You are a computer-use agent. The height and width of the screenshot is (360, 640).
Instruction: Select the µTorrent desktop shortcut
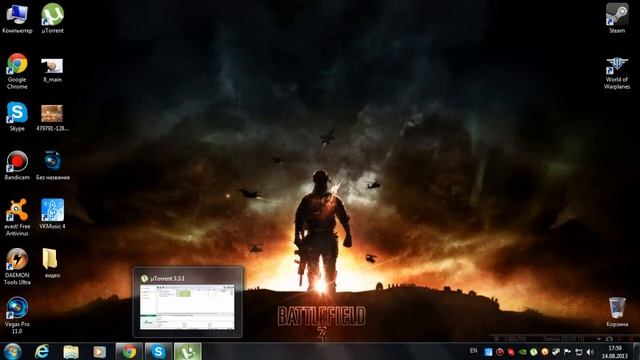[52, 18]
